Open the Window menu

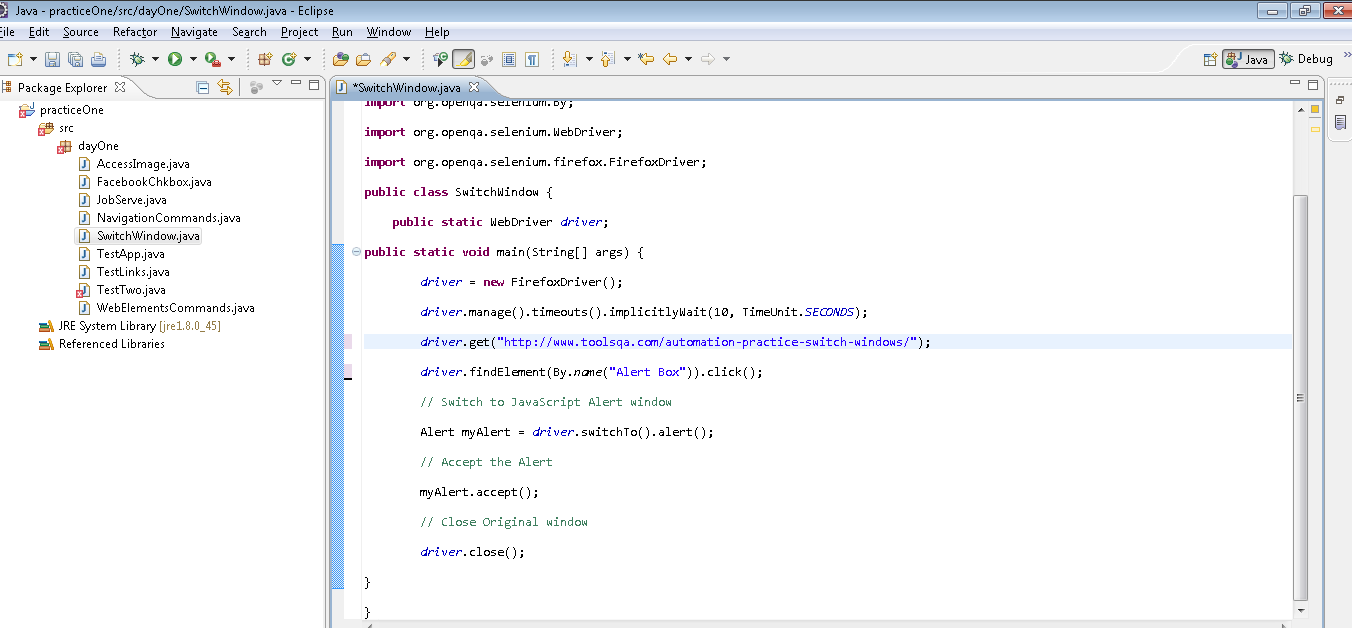pos(388,32)
